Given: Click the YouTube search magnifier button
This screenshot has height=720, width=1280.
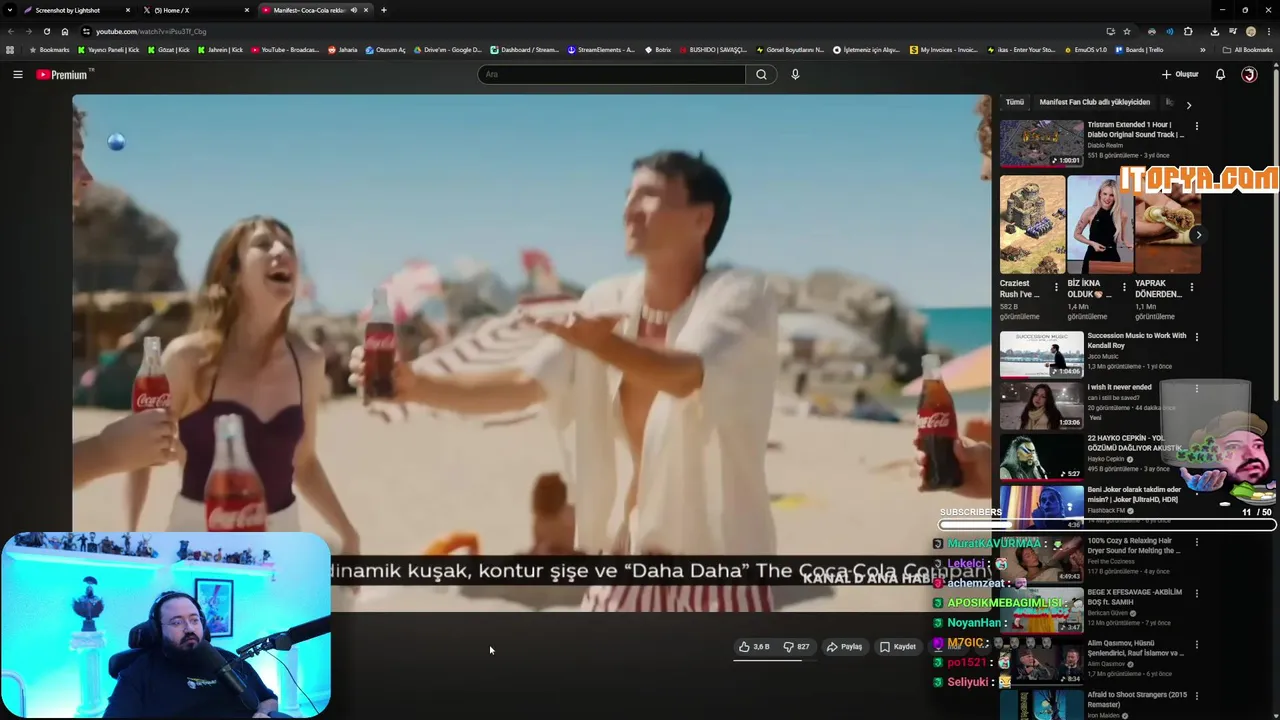Looking at the screenshot, I should click(761, 74).
